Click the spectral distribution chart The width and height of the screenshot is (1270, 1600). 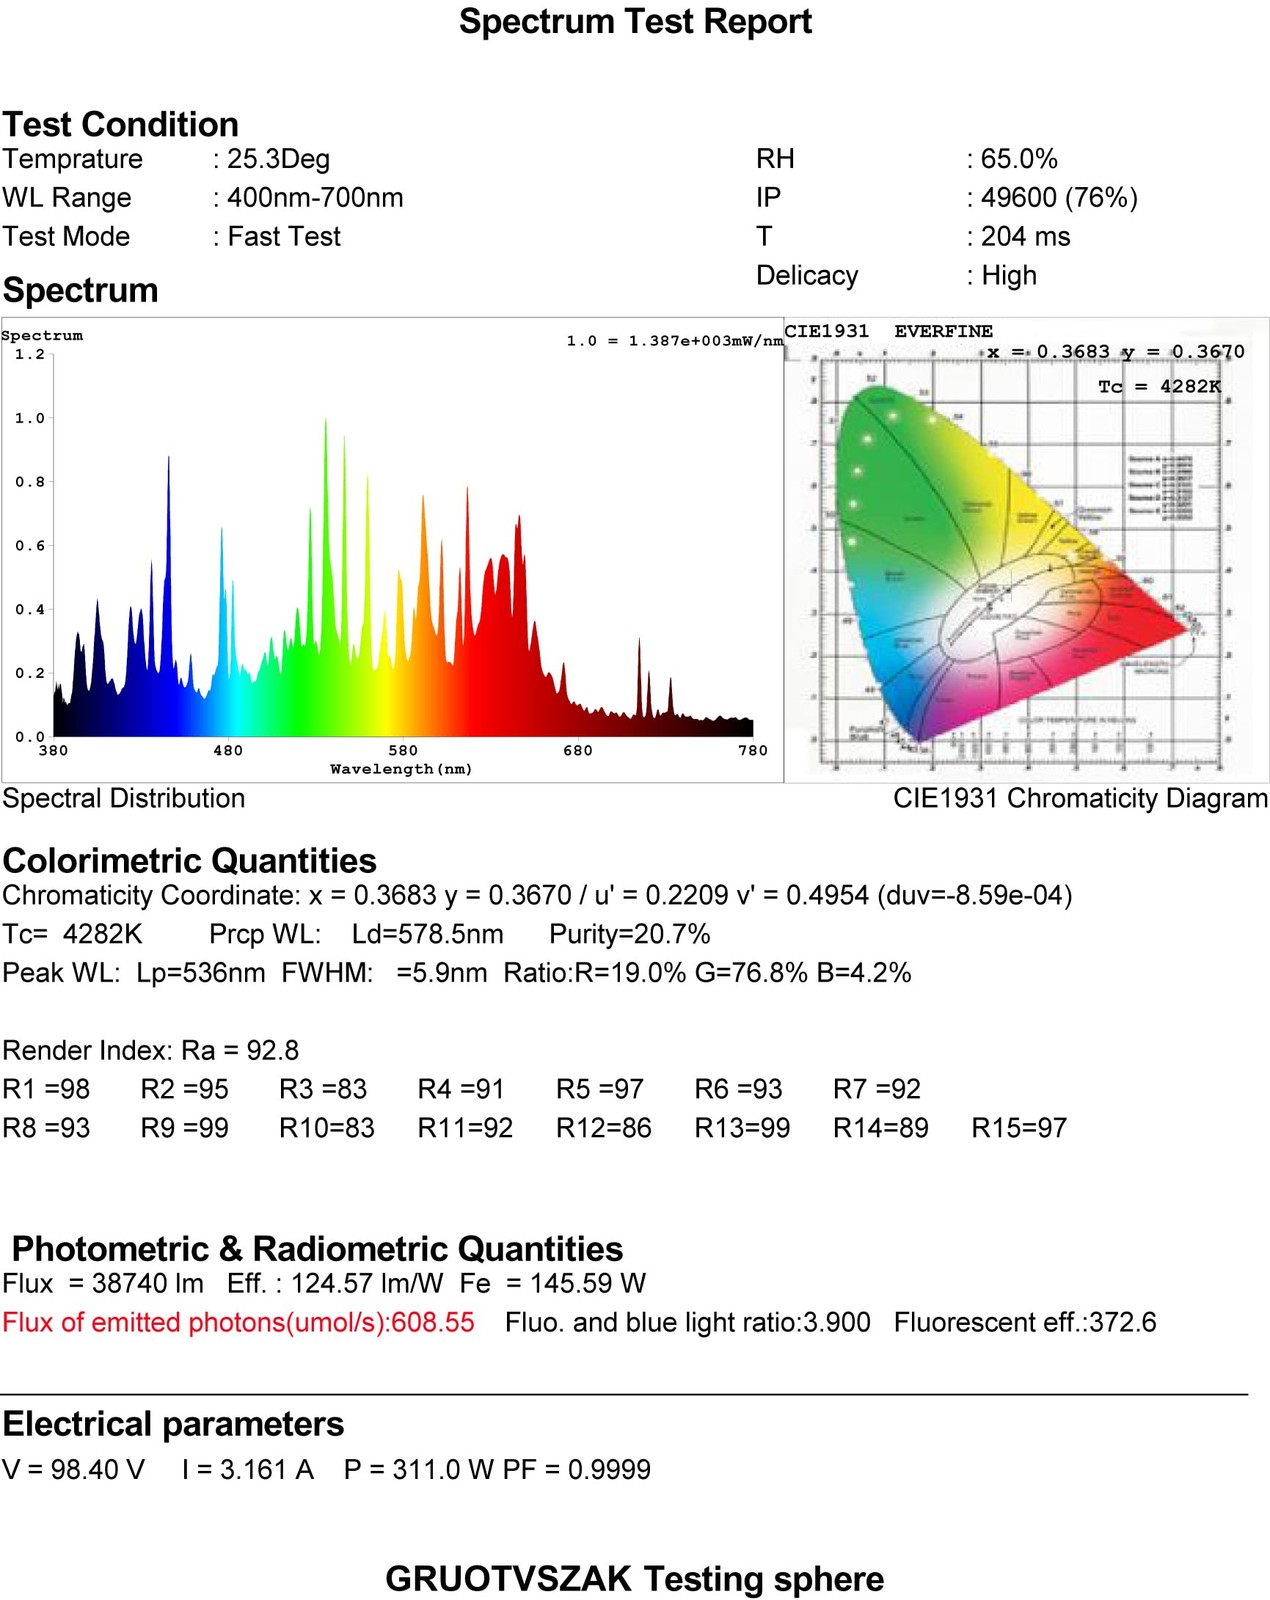tap(392, 550)
